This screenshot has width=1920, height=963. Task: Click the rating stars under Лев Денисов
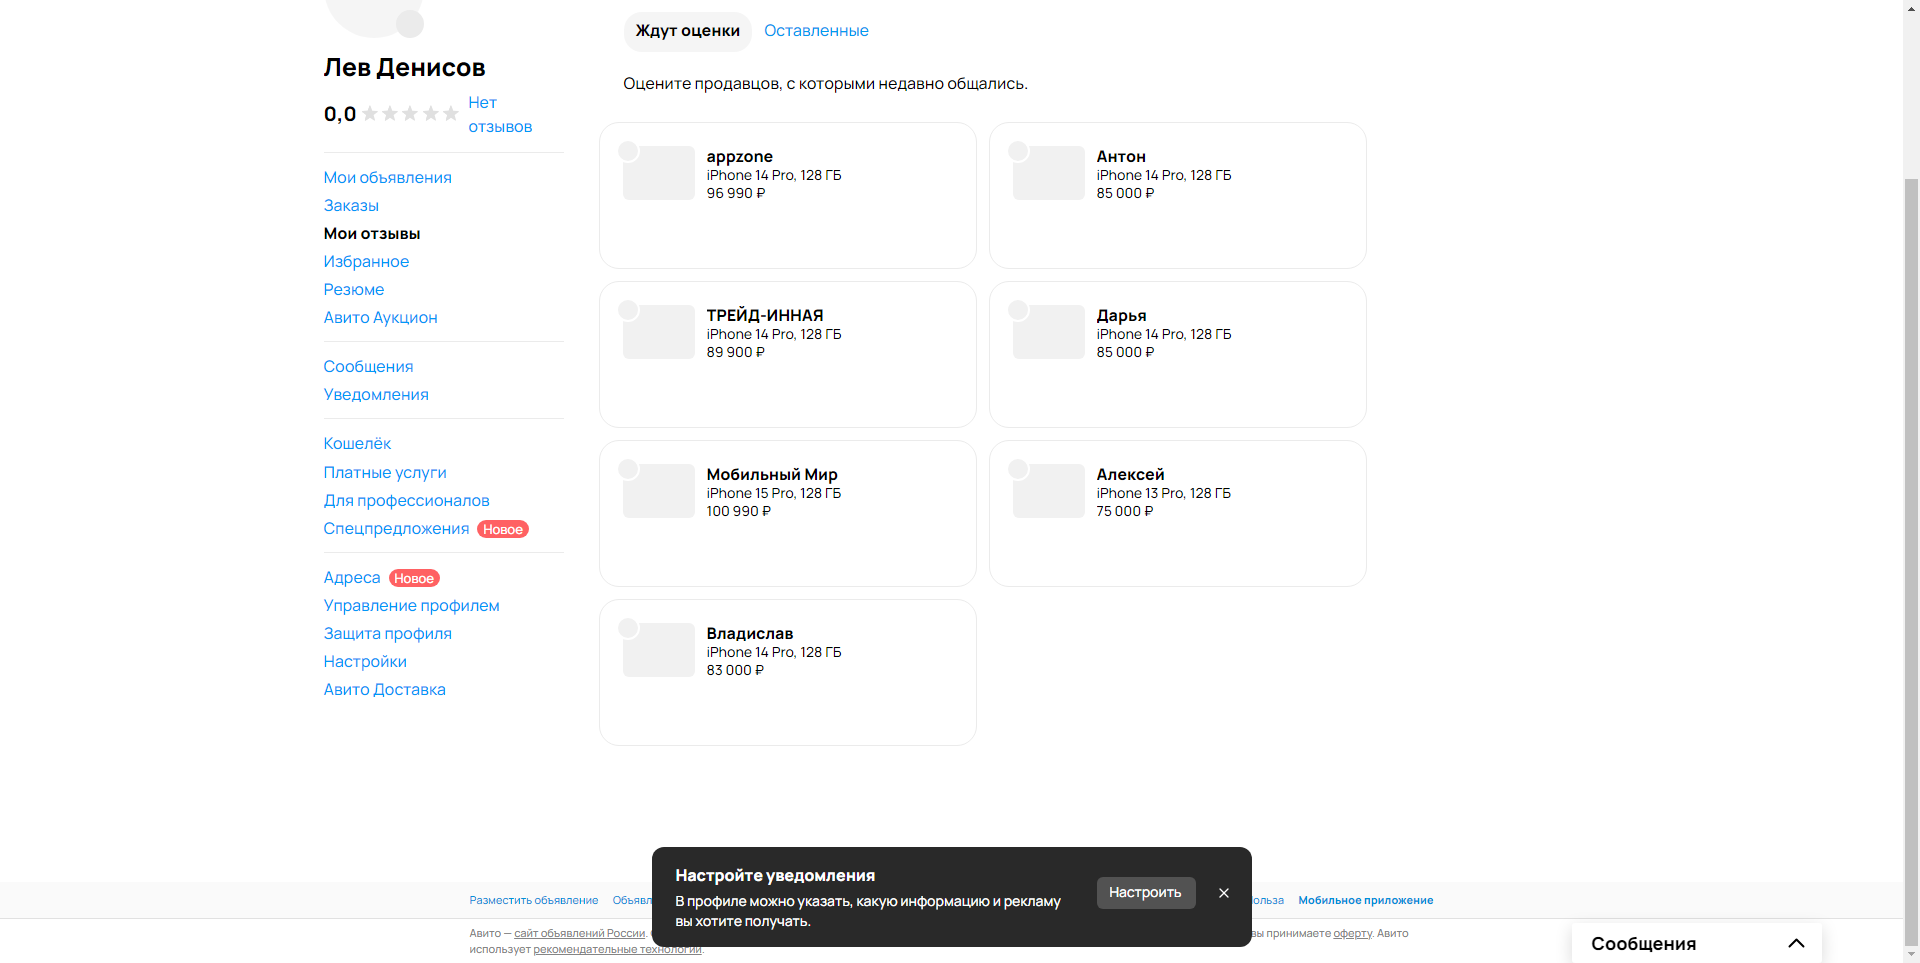410,114
